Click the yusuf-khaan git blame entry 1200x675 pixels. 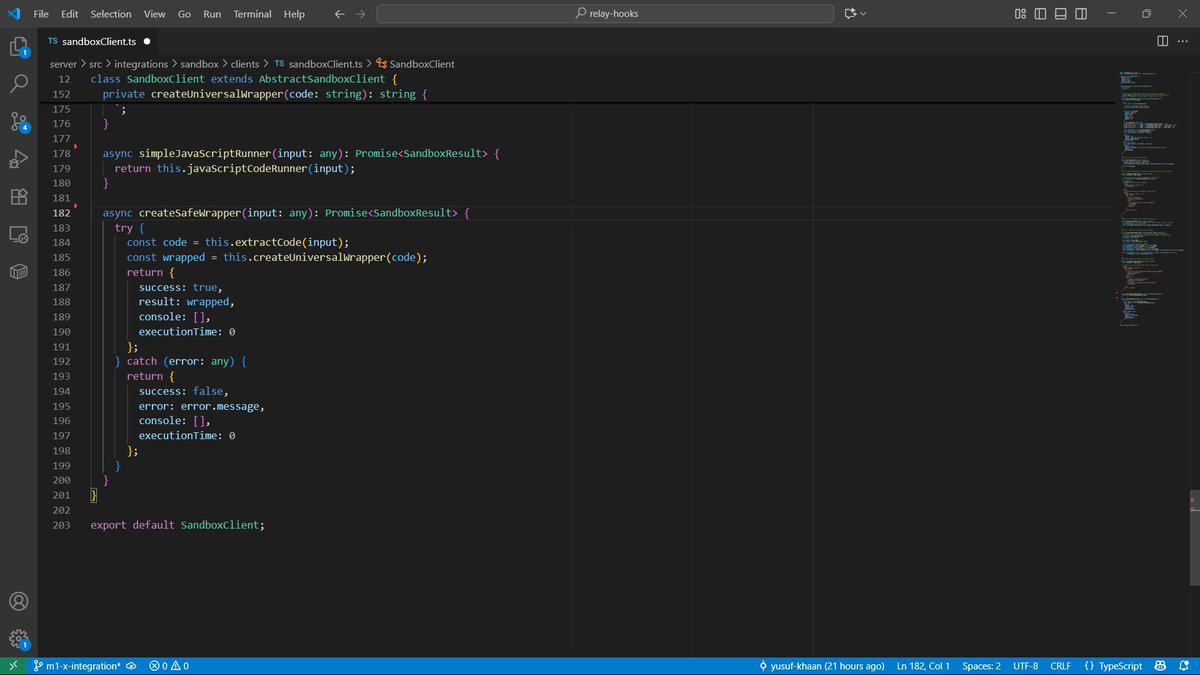coord(822,665)
